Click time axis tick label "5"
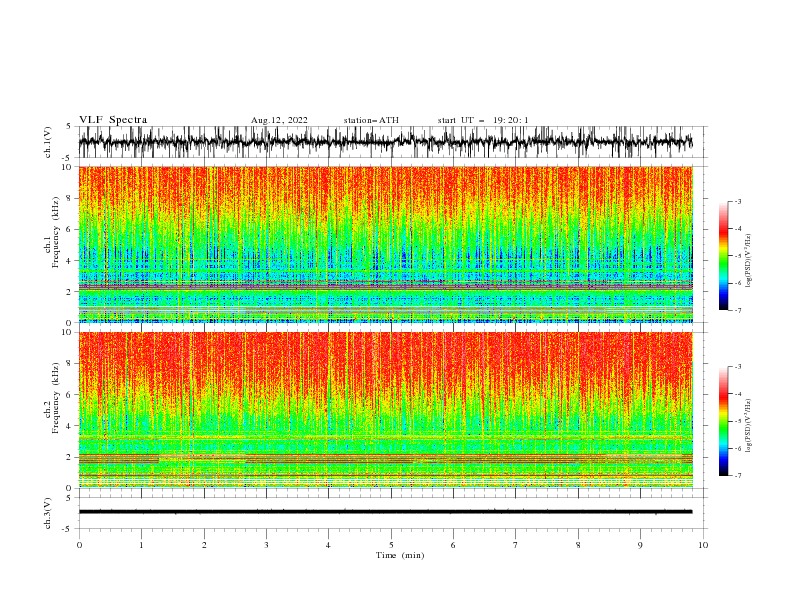The height and width of the screenshot is (612, 792). tap(391, 545)
